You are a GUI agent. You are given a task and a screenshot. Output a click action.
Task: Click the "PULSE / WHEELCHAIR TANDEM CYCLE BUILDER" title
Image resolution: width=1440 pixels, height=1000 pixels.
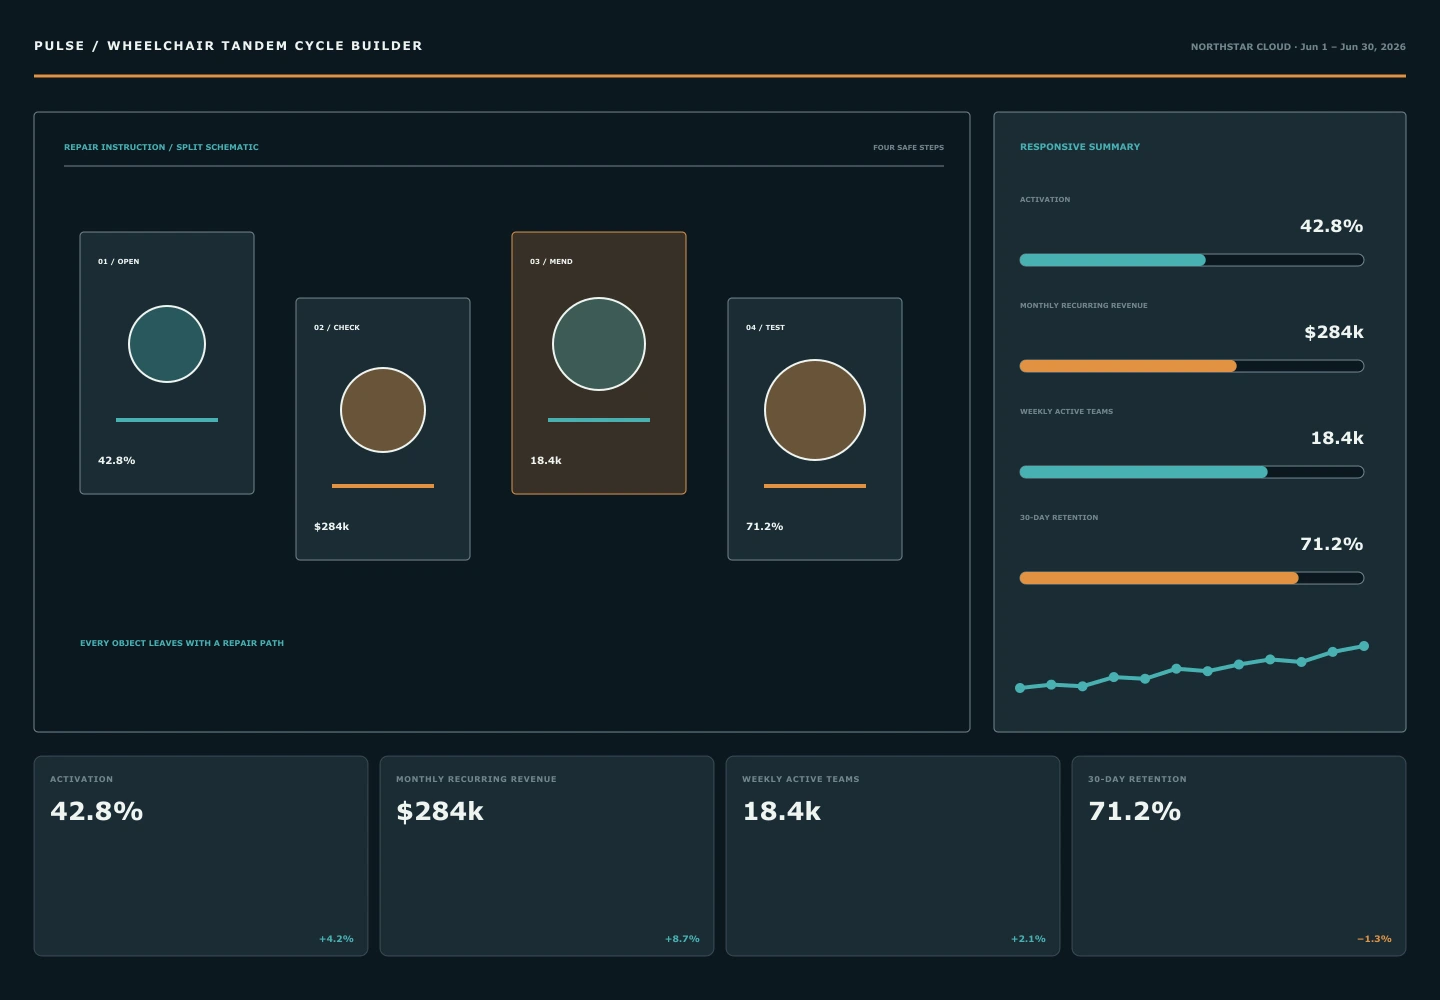click(x=228, y=46)
